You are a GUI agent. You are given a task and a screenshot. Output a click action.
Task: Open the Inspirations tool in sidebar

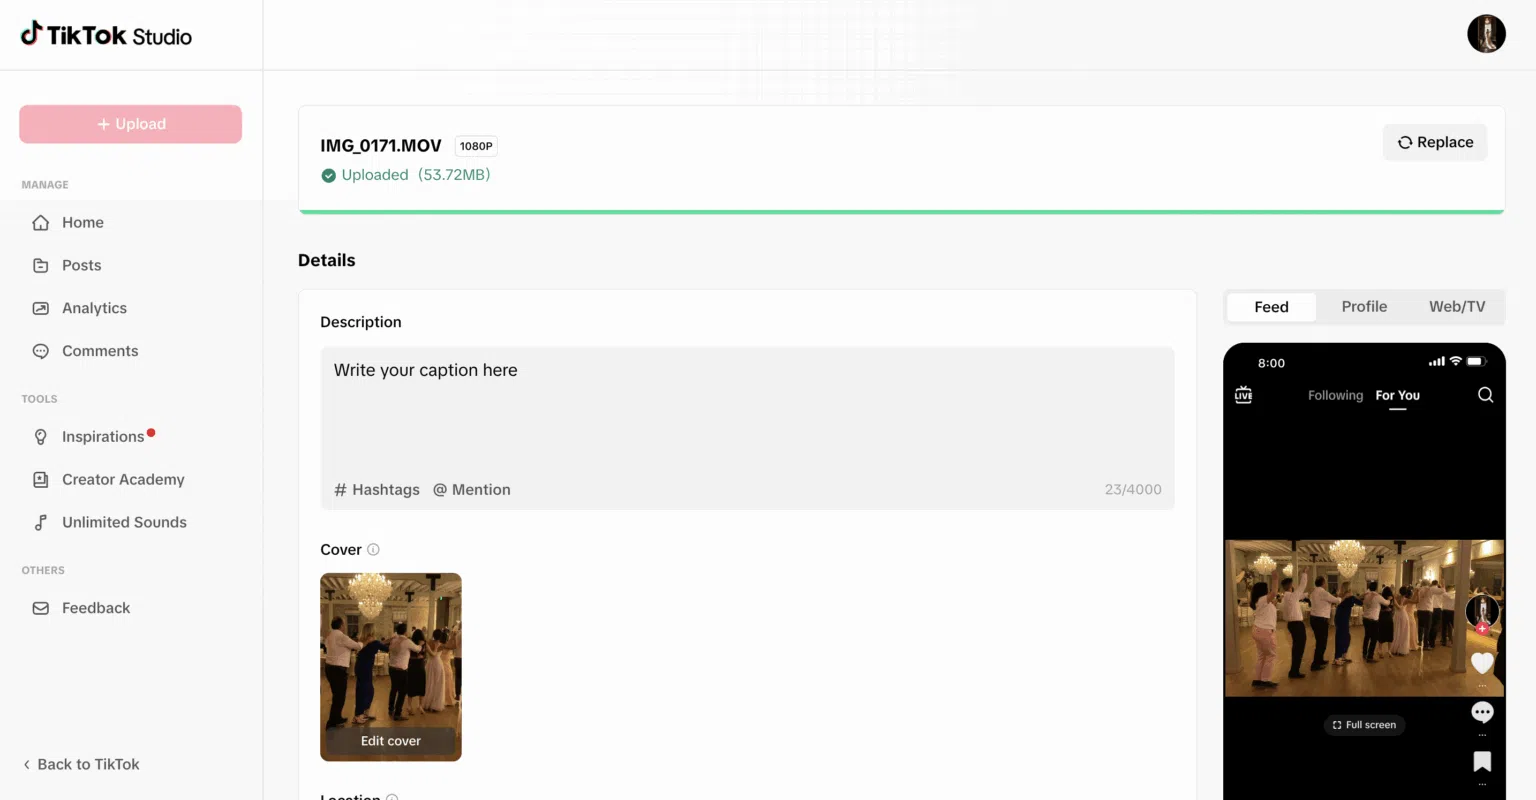(103, 436)
